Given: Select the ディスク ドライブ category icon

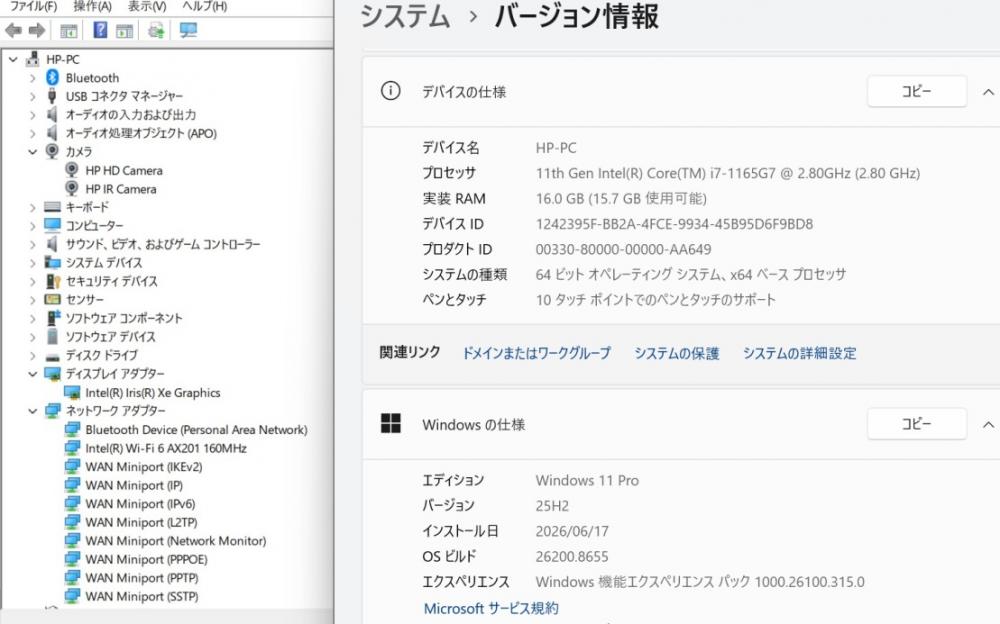Looking at the screenshot, I should [52, 355].
